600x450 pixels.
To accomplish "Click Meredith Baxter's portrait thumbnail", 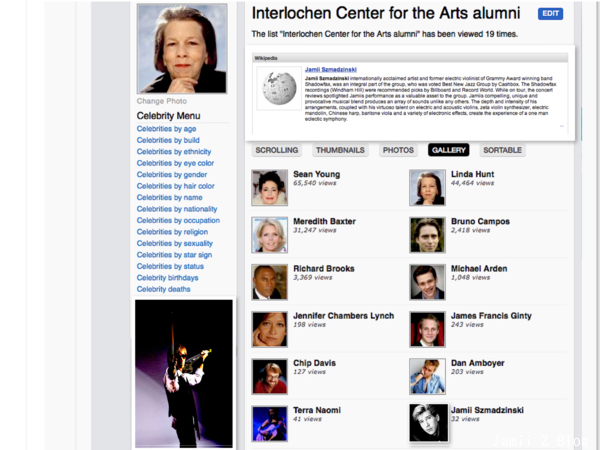I will 270,235.
